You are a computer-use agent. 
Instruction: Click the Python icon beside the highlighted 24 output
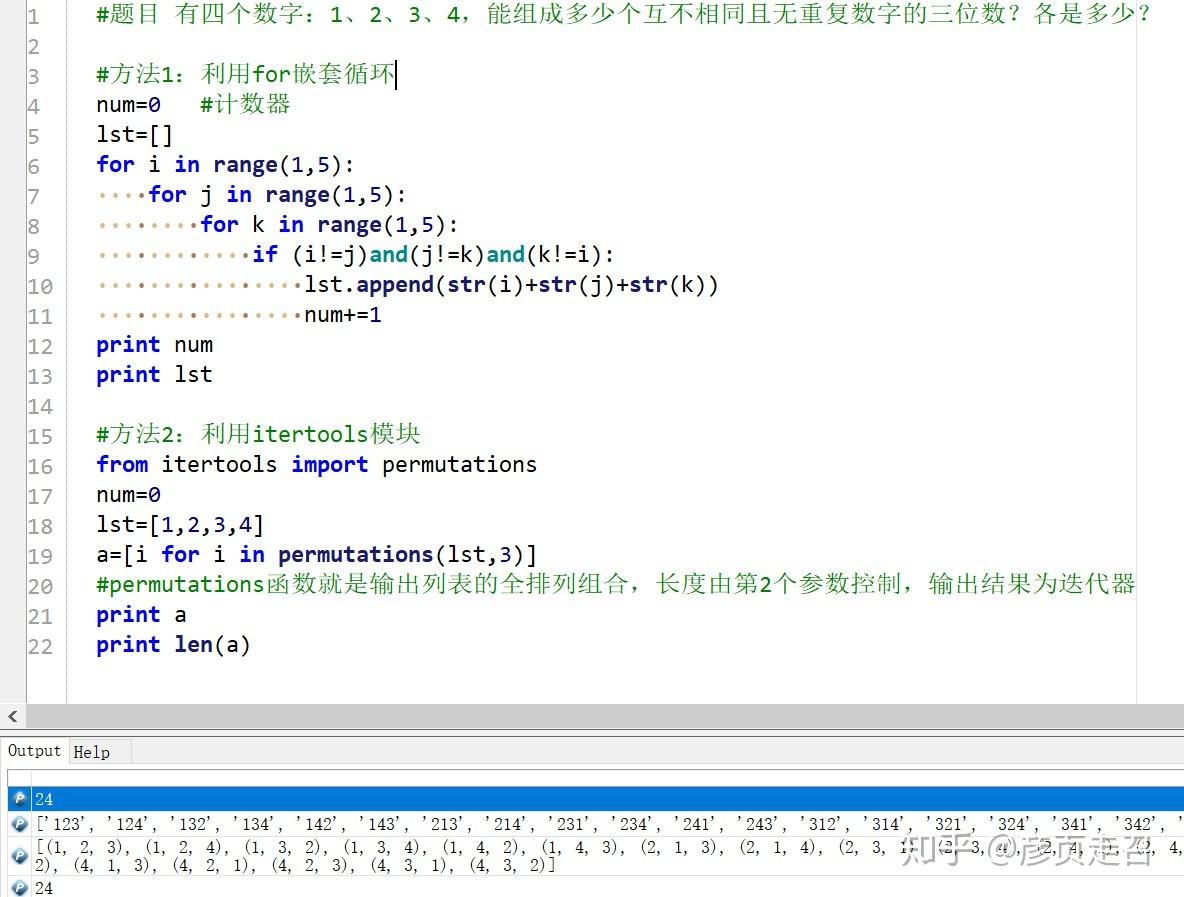click(20, 798)
